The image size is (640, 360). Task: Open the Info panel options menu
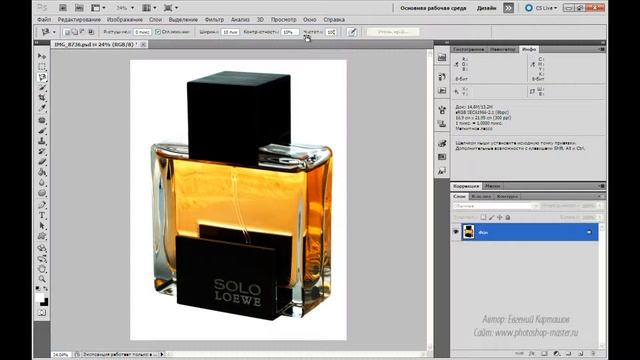tap(601, 49)
